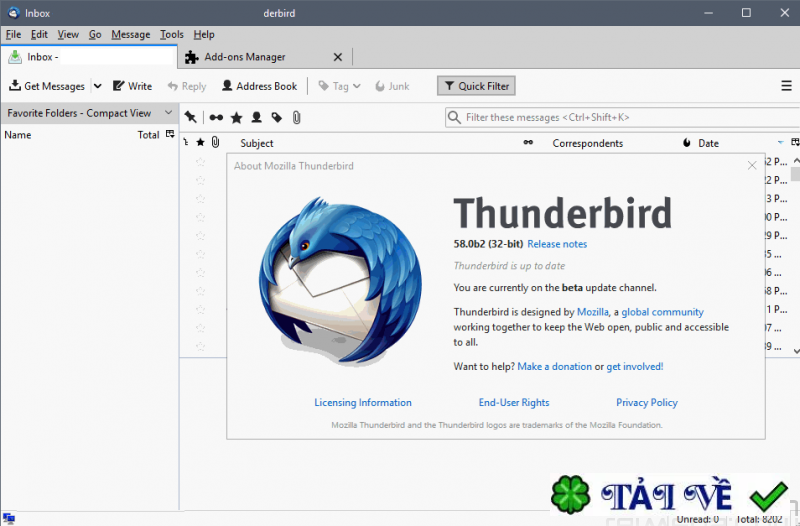Open the File menu

tap(13, 34)
